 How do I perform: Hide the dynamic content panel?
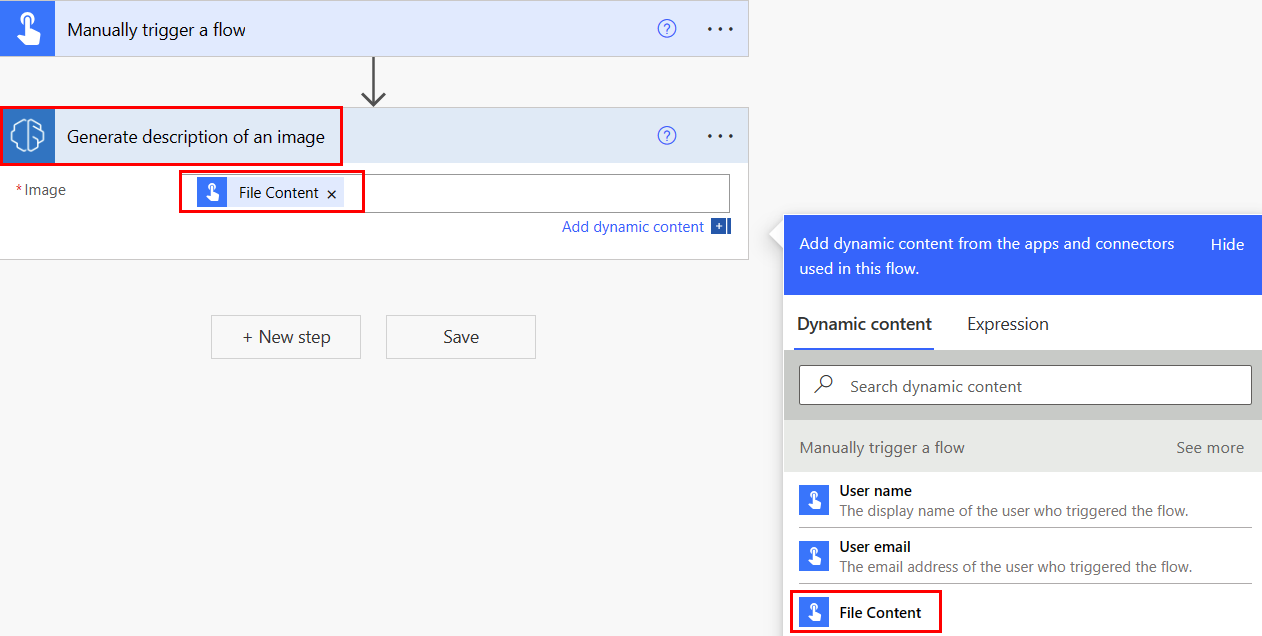[1226, 244]
